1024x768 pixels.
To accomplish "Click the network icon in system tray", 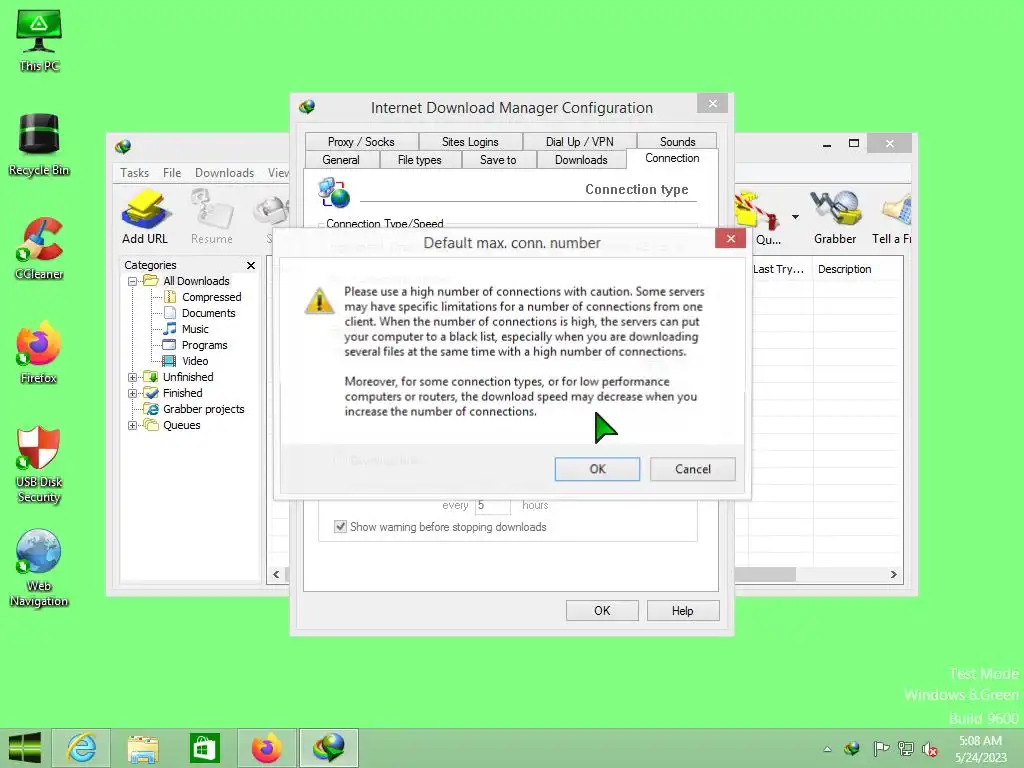I will point(906,748).
